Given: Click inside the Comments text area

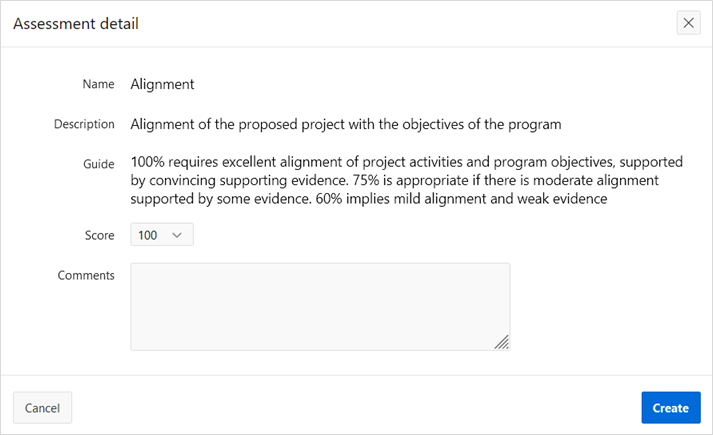Looking at the screenshot, I should point(320,306).
